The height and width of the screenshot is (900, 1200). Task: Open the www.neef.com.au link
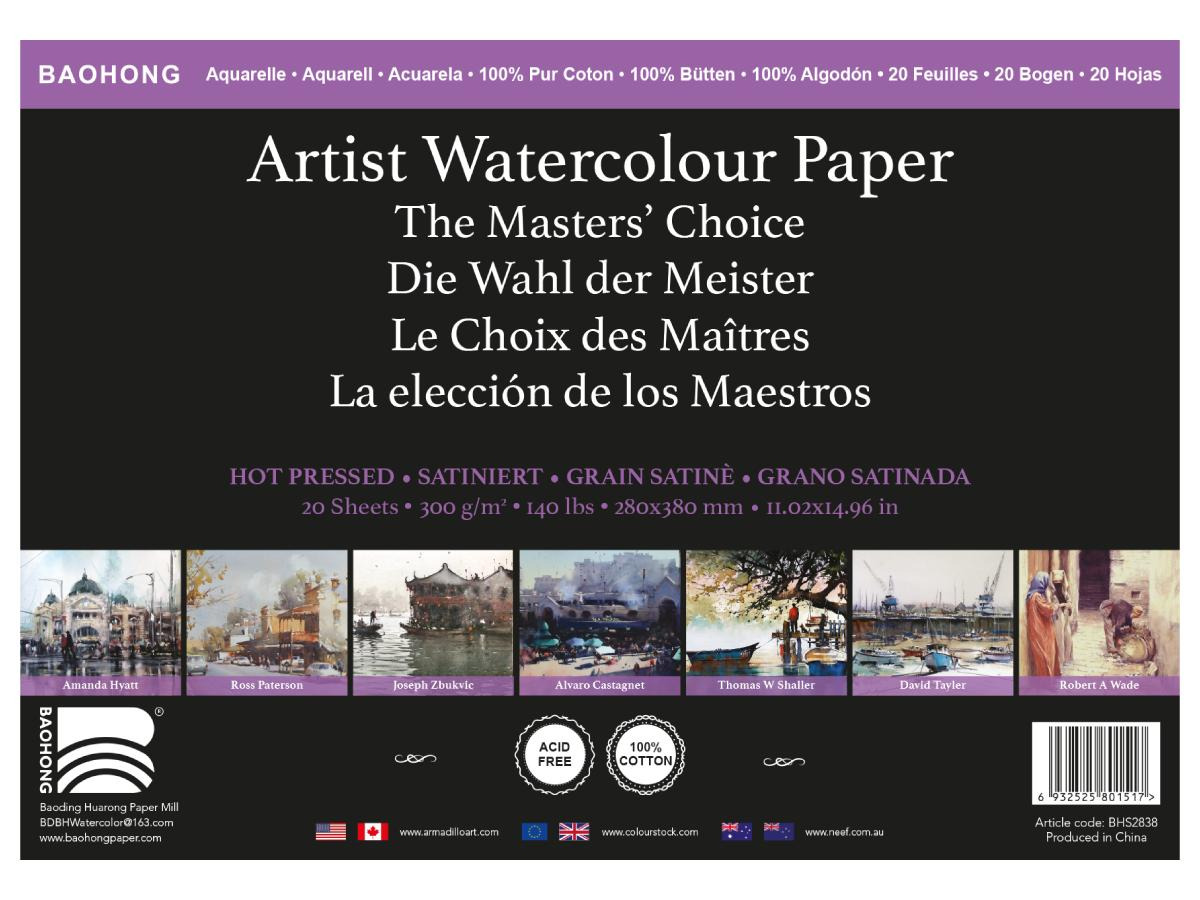[x=844, y=832]
